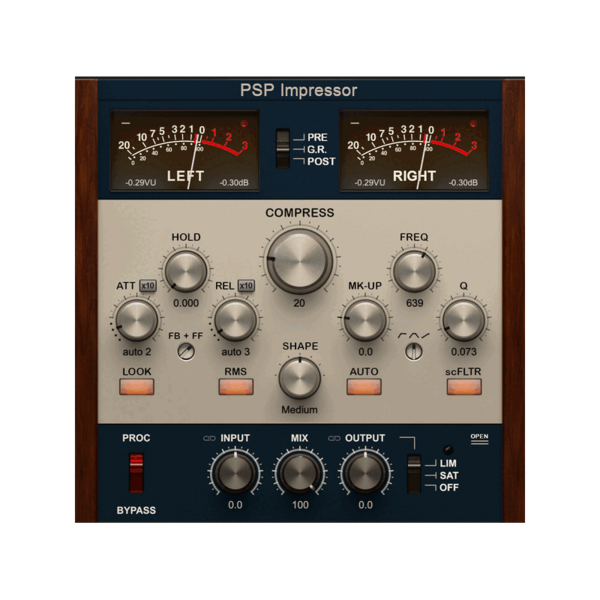The height and width of the screenshot is (600, 600).
Task: Click the HOLD knob showing 0.000
Action: tap(186, 271)
